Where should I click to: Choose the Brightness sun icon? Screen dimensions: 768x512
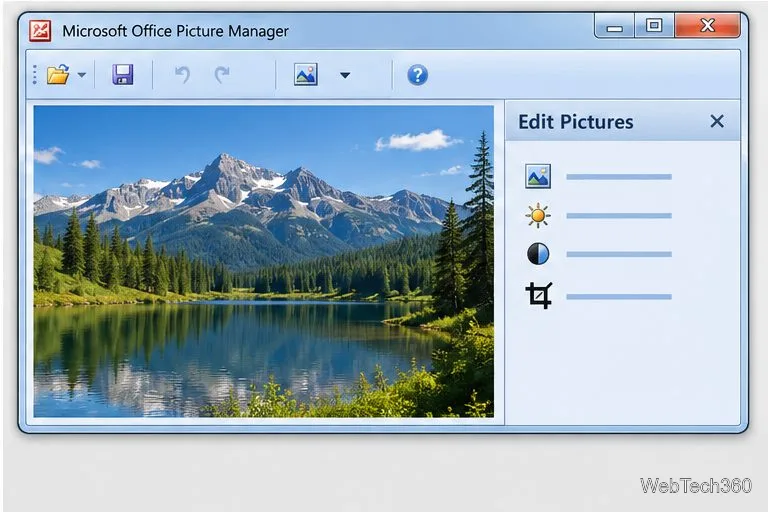(x=538, y=215)
